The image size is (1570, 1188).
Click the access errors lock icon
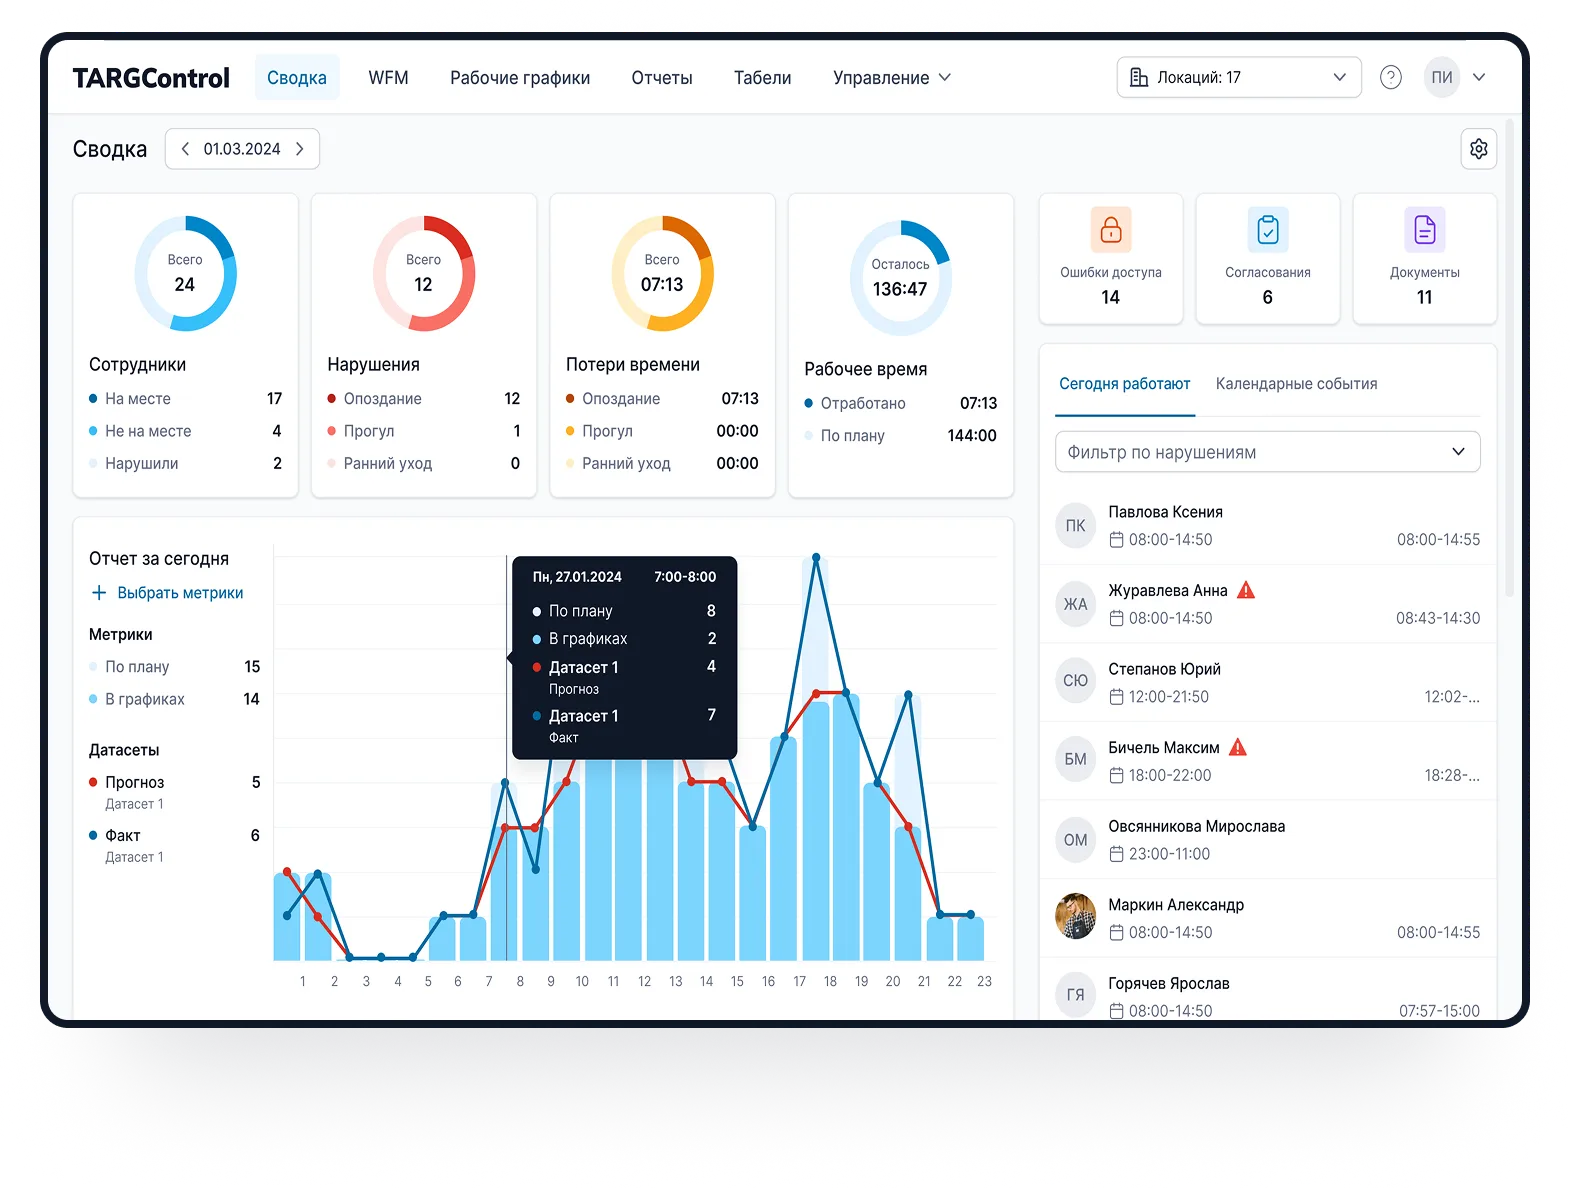(x=1110, y=230)
